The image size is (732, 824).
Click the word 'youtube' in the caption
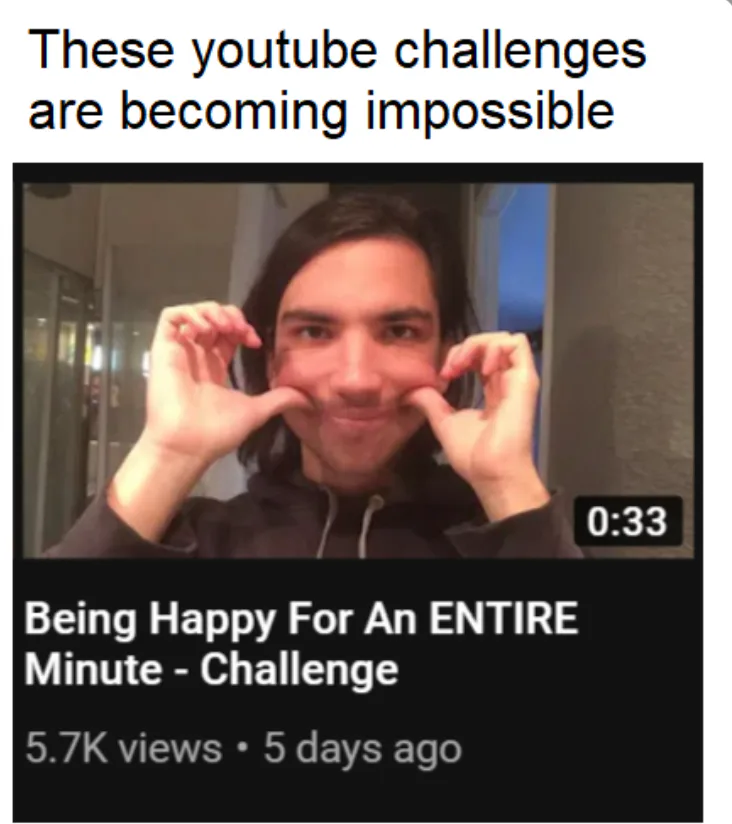[x=284, y=54]
